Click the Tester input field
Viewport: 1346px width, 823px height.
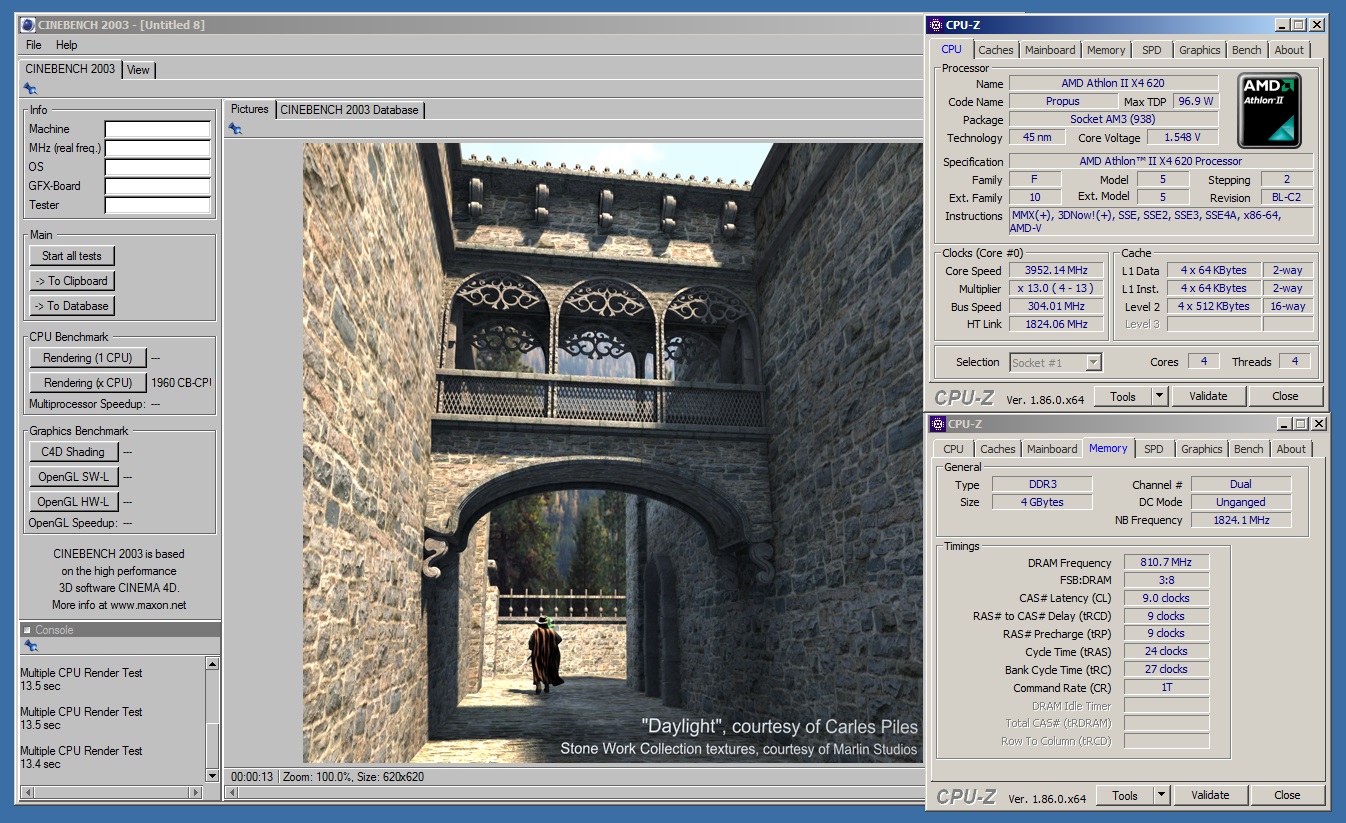(x=158, y=205)
